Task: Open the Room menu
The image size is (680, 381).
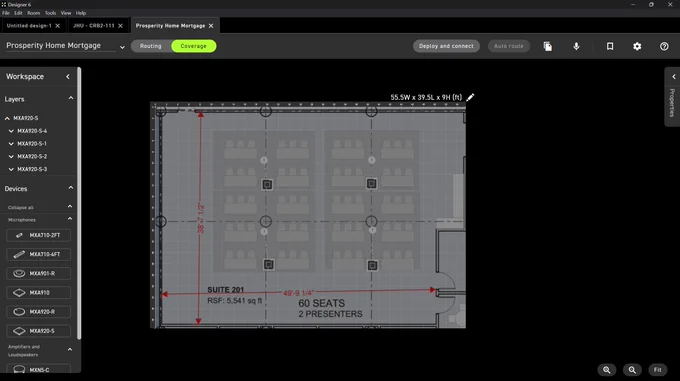Action: (33, 13)
